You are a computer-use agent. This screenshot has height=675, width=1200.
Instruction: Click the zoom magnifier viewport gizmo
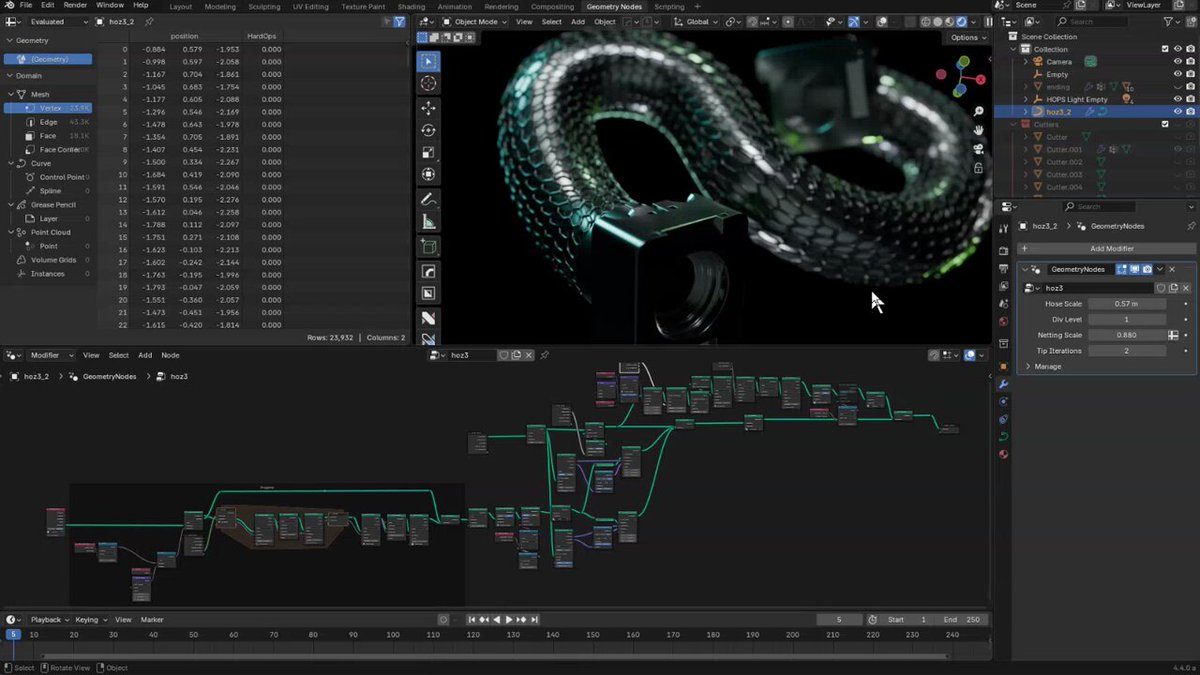(x=978, y=112)
